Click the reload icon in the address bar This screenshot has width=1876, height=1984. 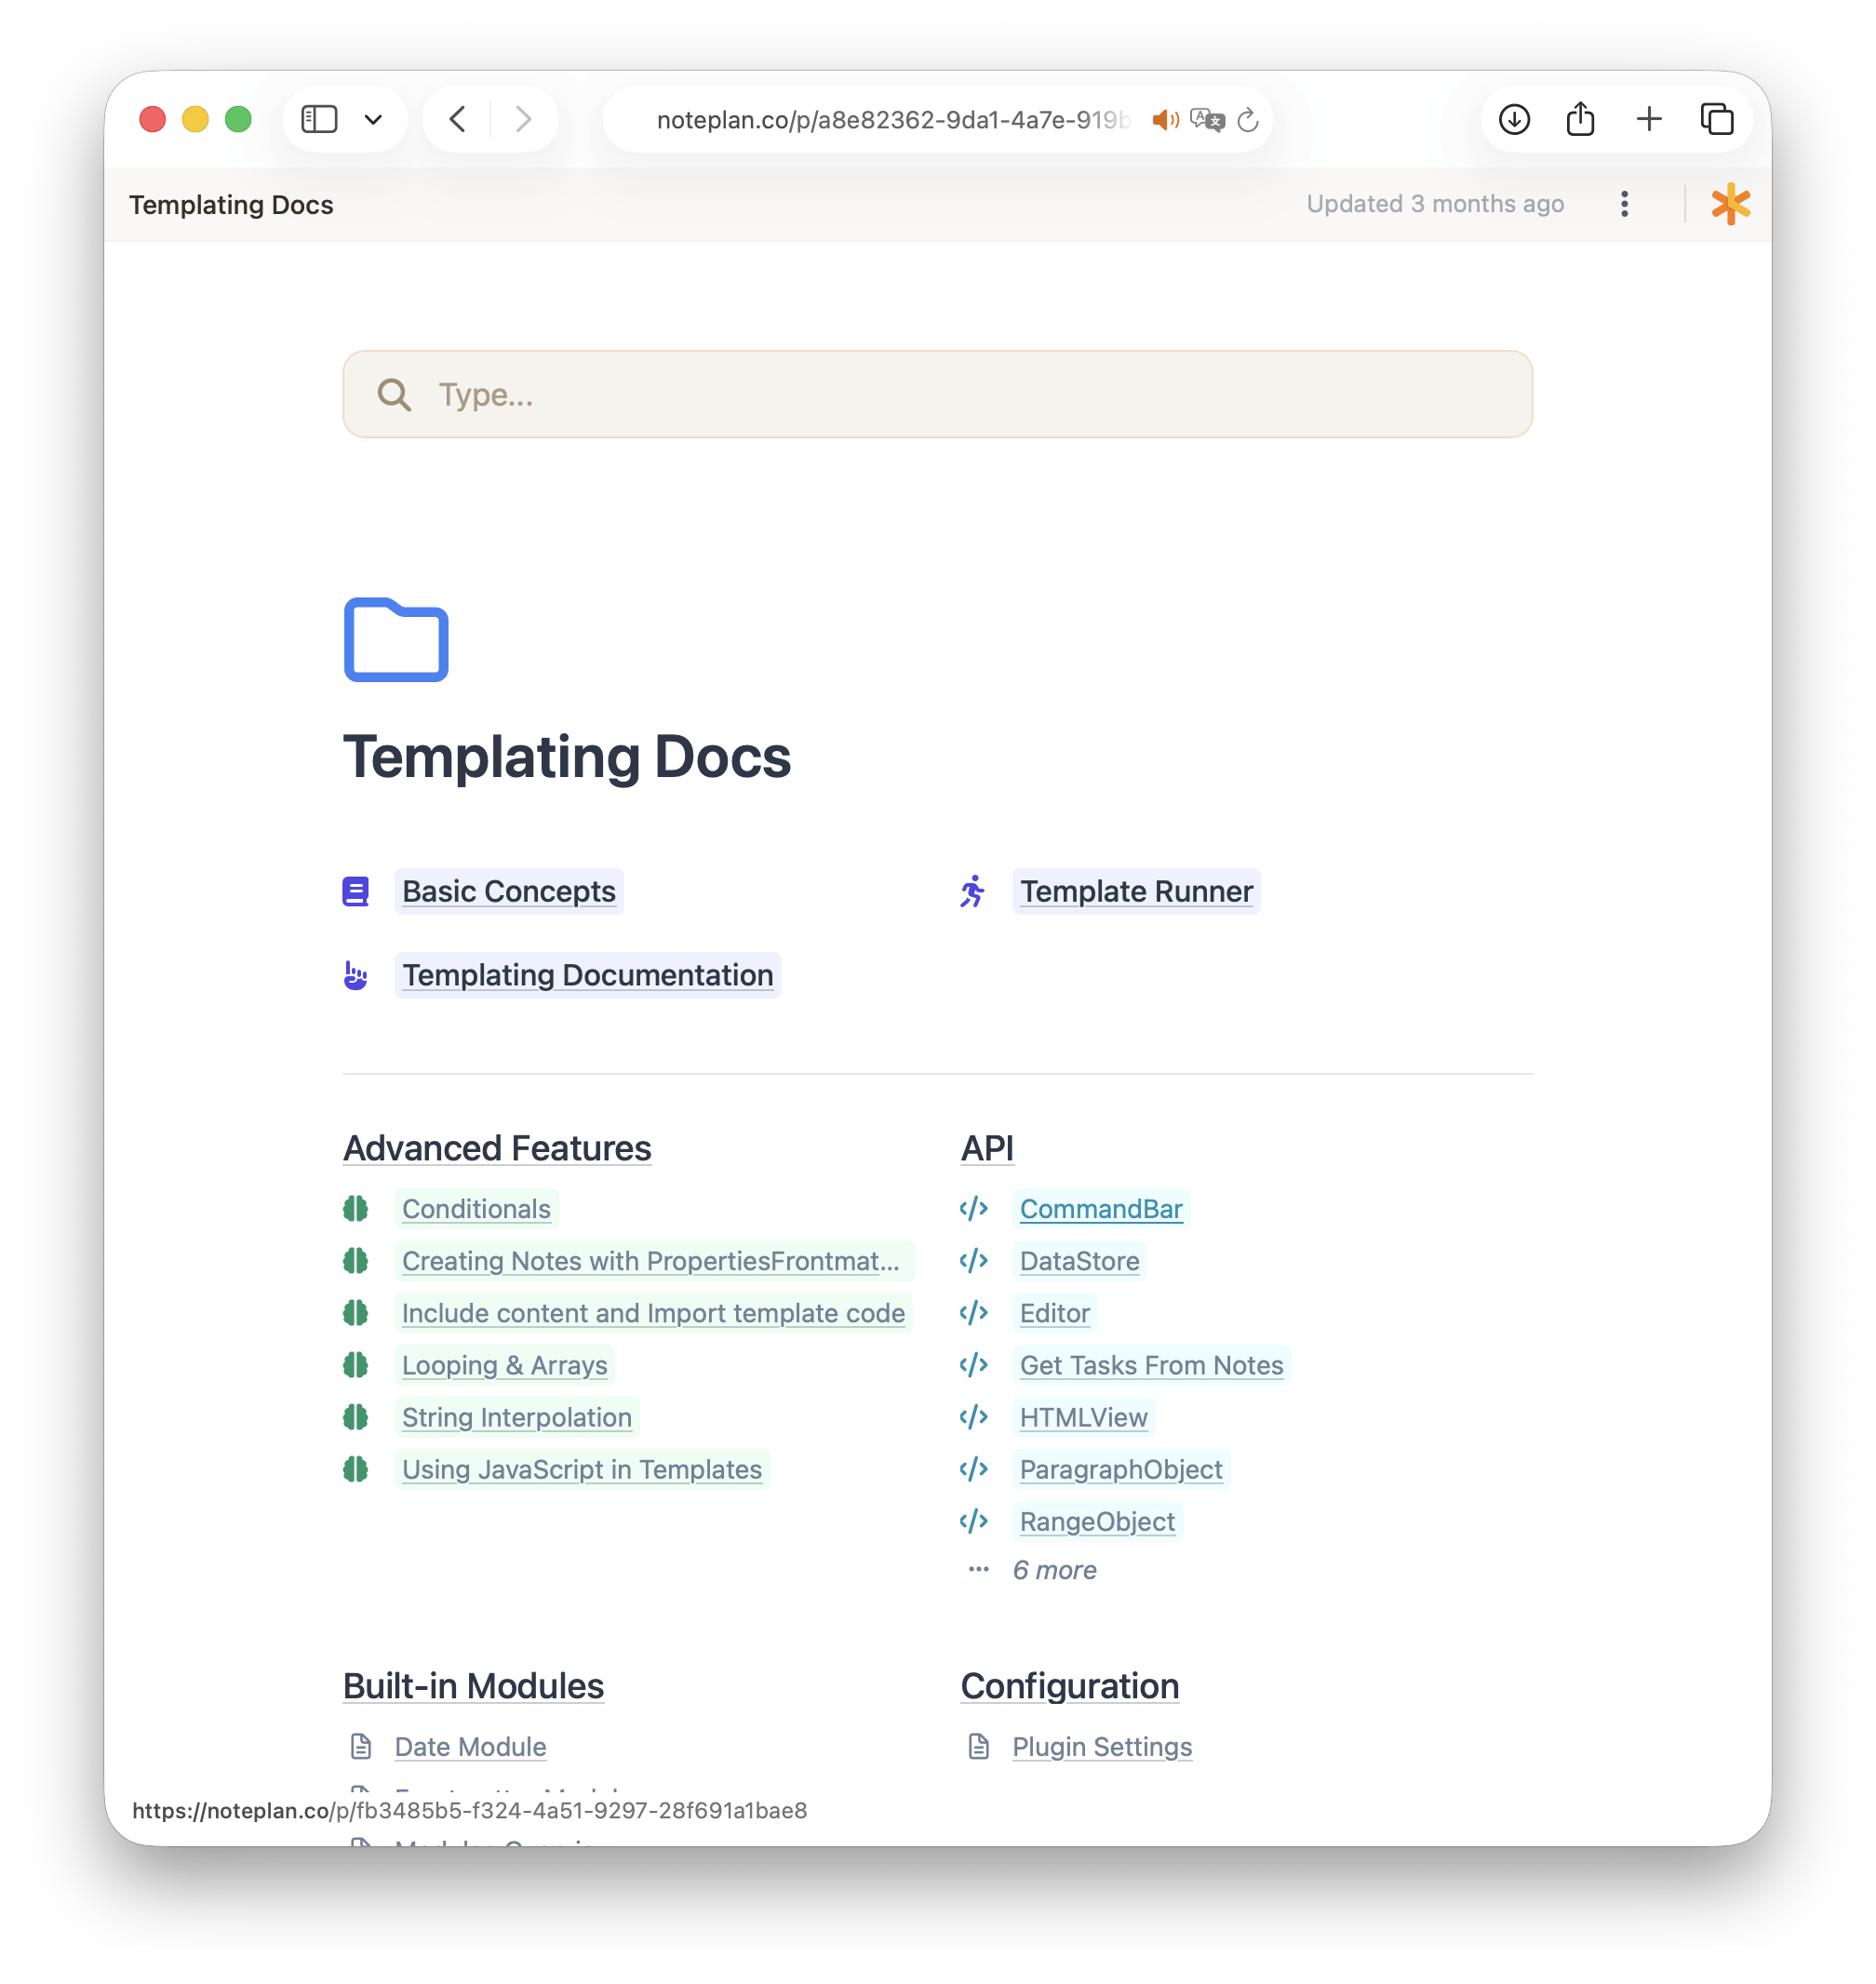(x=1247, y=120)
